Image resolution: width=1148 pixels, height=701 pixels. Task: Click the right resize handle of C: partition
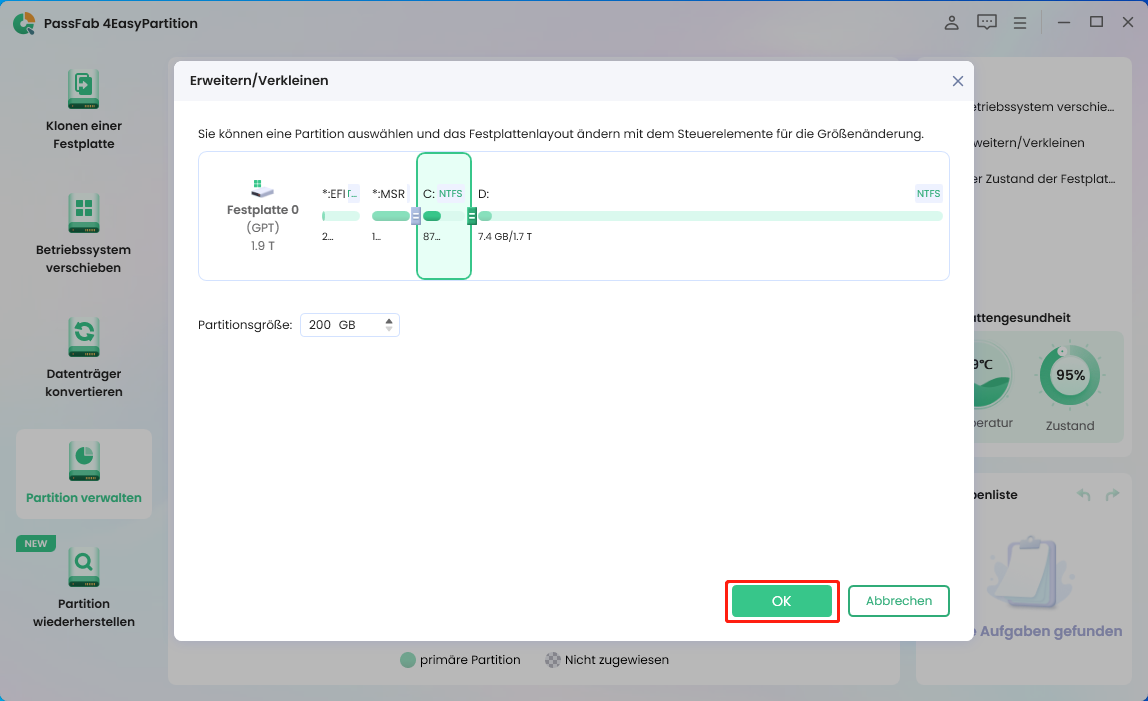[472, 216]
